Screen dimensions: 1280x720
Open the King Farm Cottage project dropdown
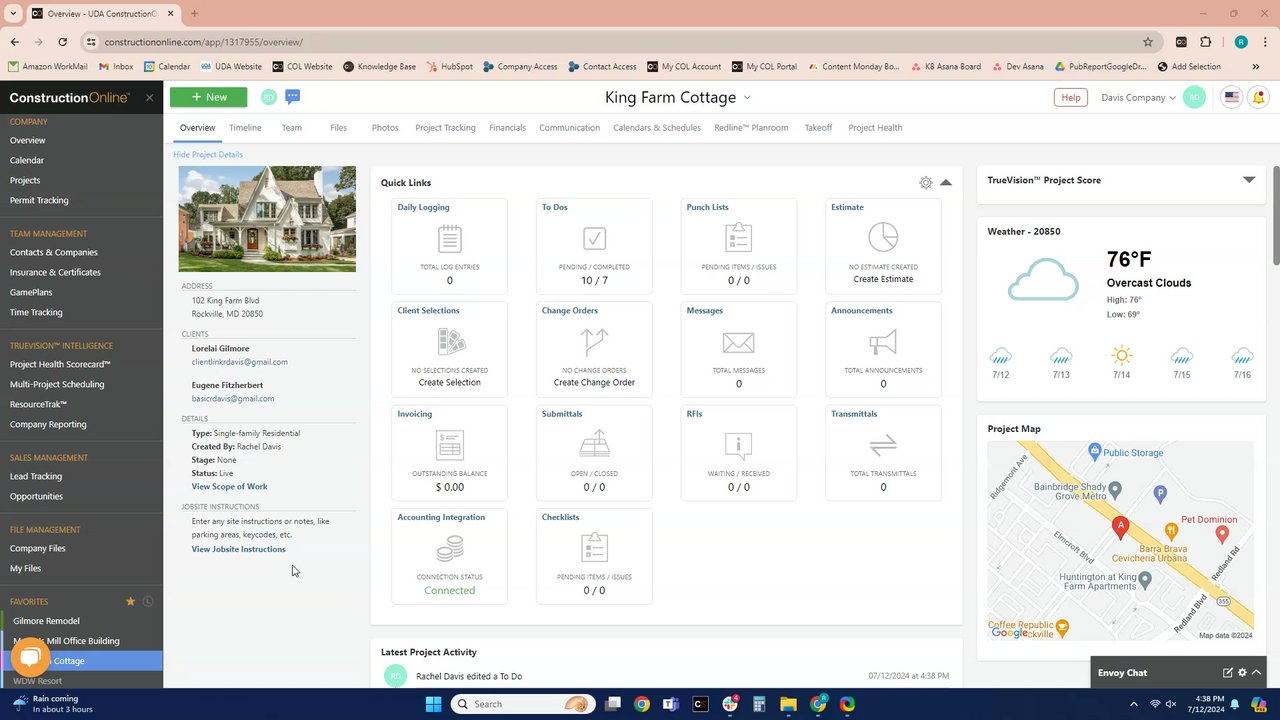pyautogui.click(x=747, y=98)
